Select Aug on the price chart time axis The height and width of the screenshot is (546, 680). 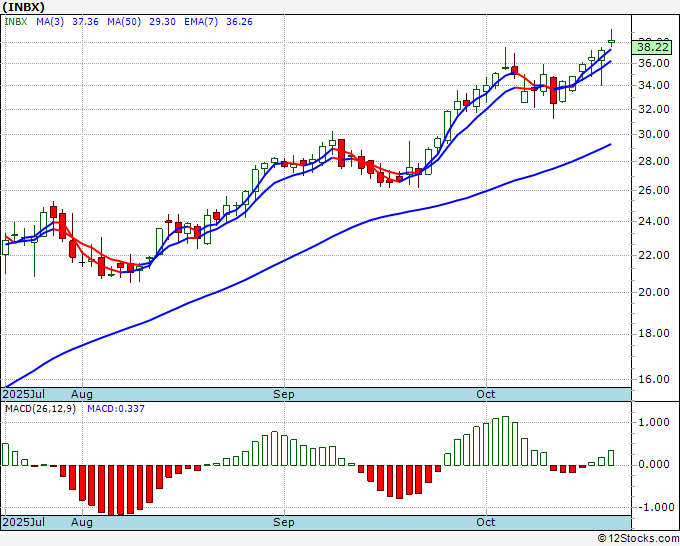pos(82,394)
